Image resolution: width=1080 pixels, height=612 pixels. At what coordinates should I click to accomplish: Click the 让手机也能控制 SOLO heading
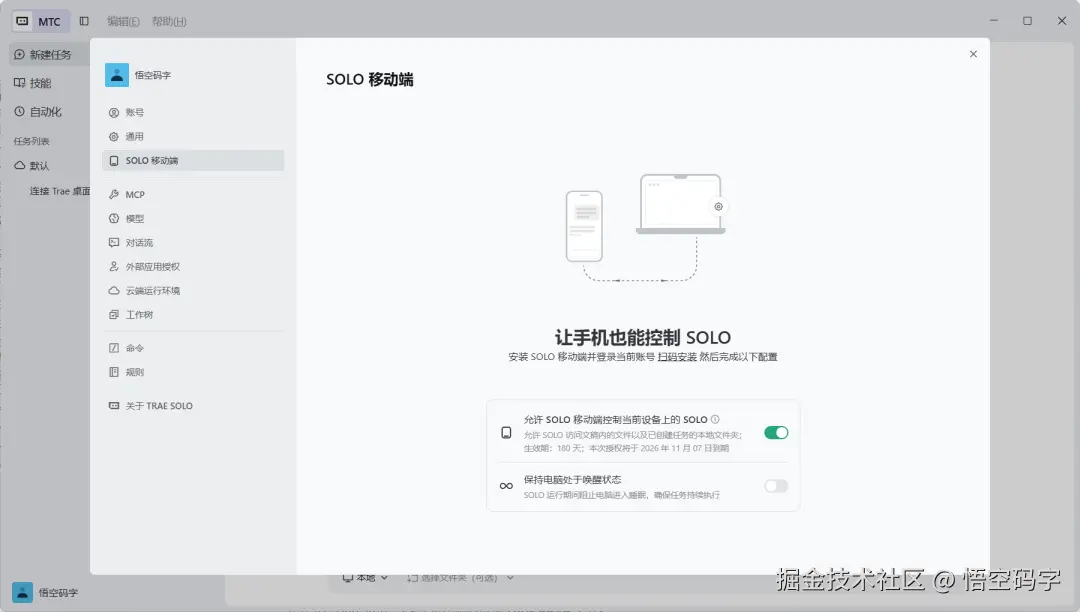(643, 337)
